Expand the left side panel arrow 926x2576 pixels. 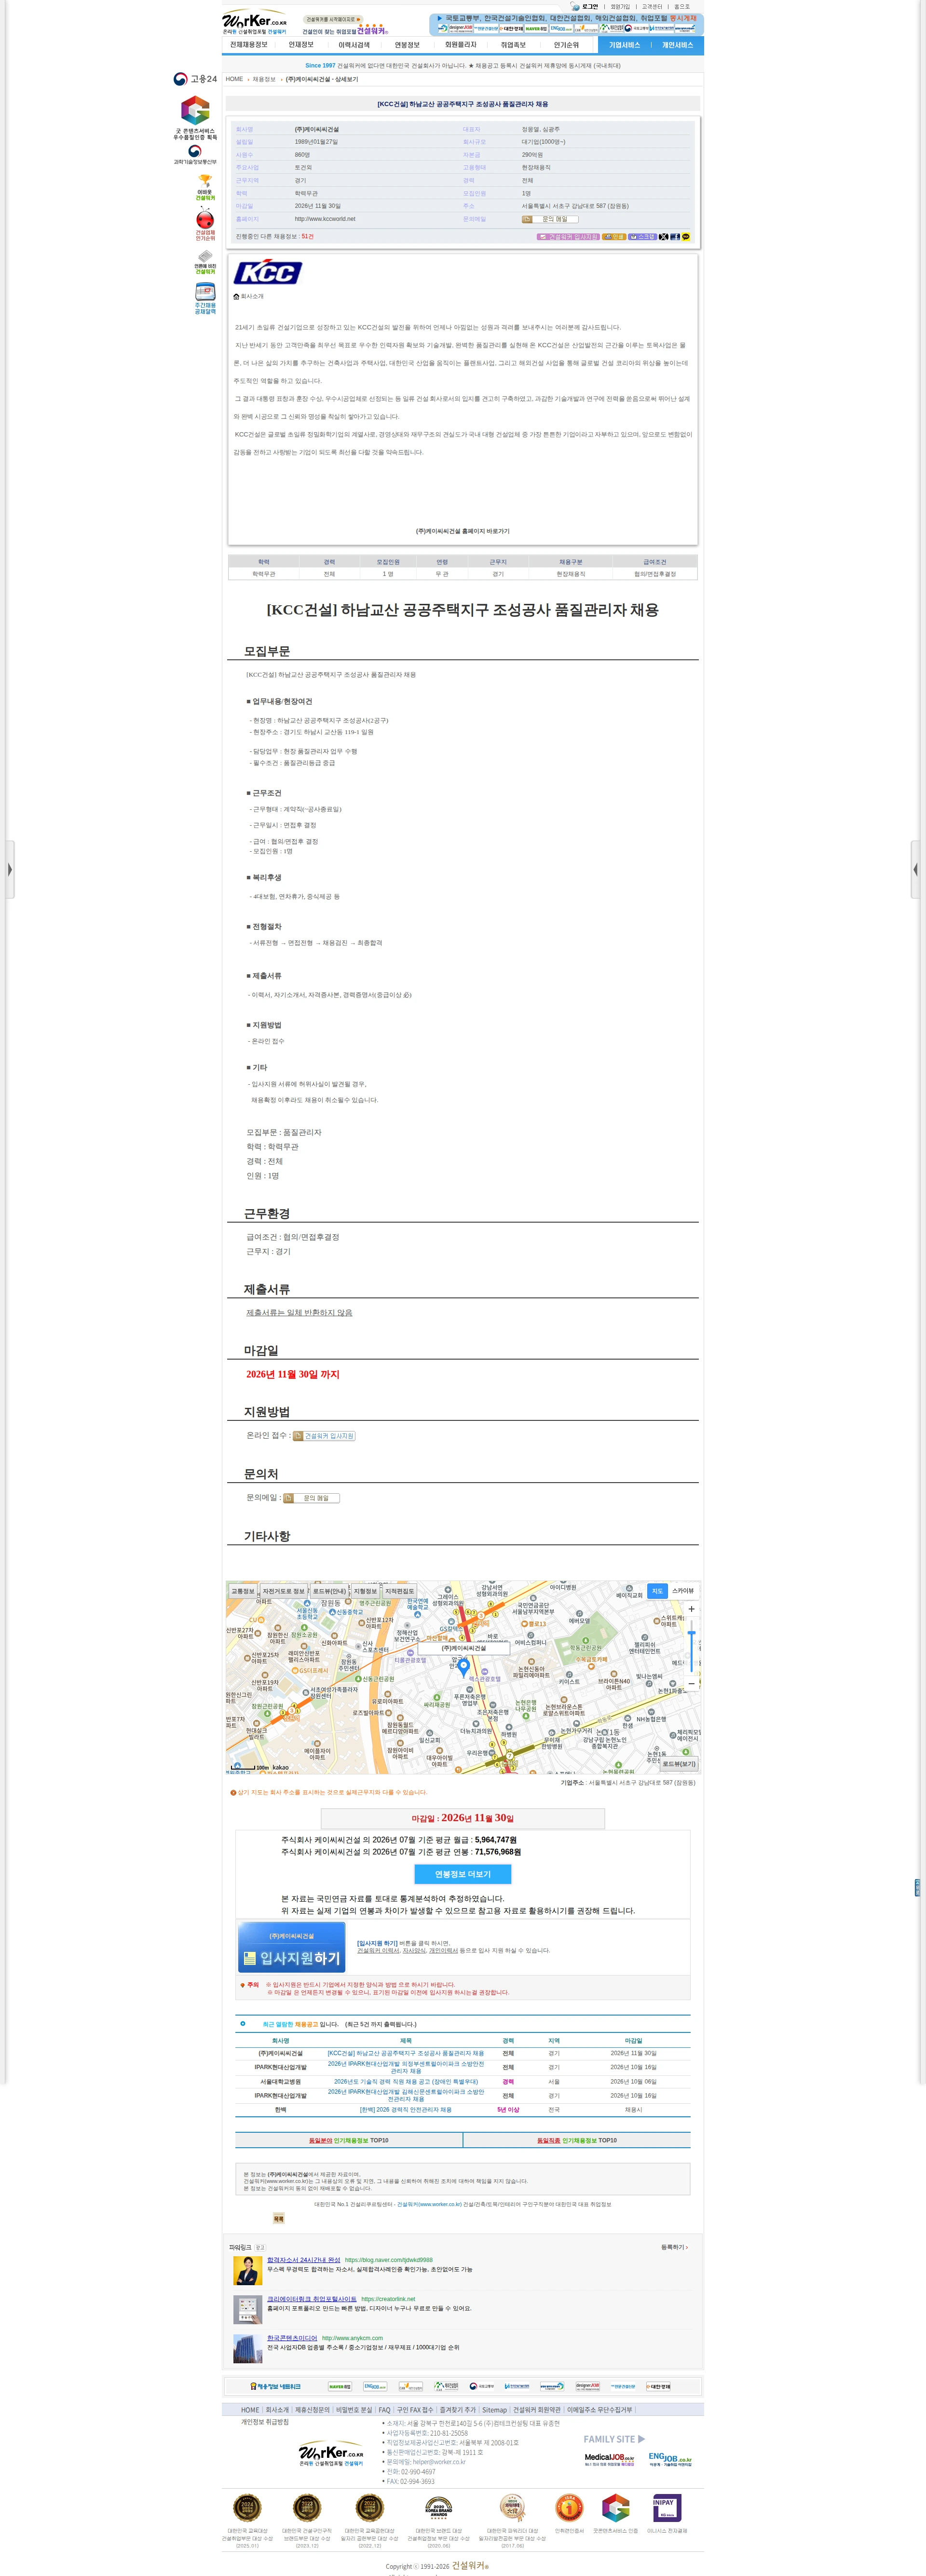coord(9,869)
